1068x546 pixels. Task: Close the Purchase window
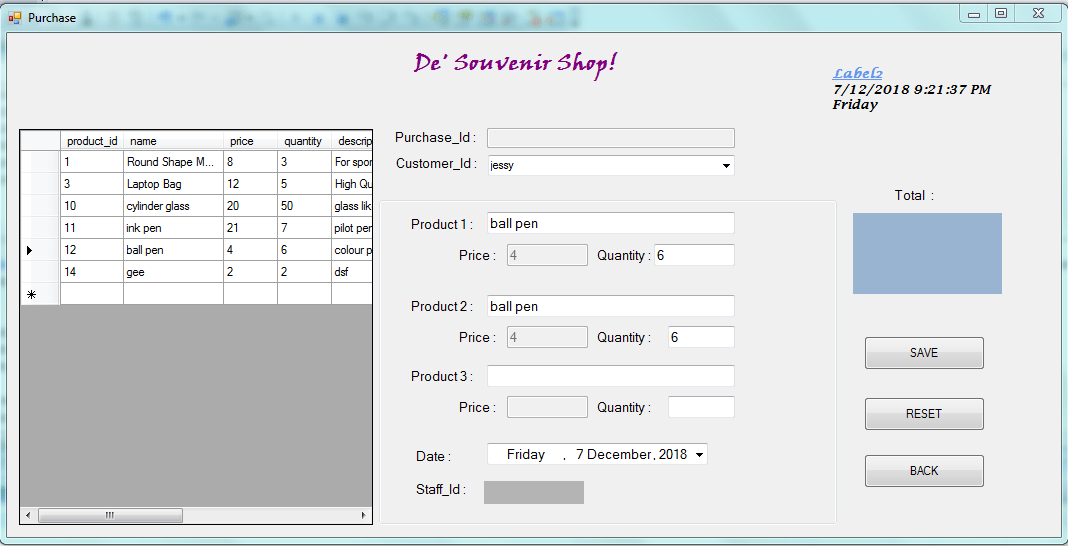tap(1038, 13)
